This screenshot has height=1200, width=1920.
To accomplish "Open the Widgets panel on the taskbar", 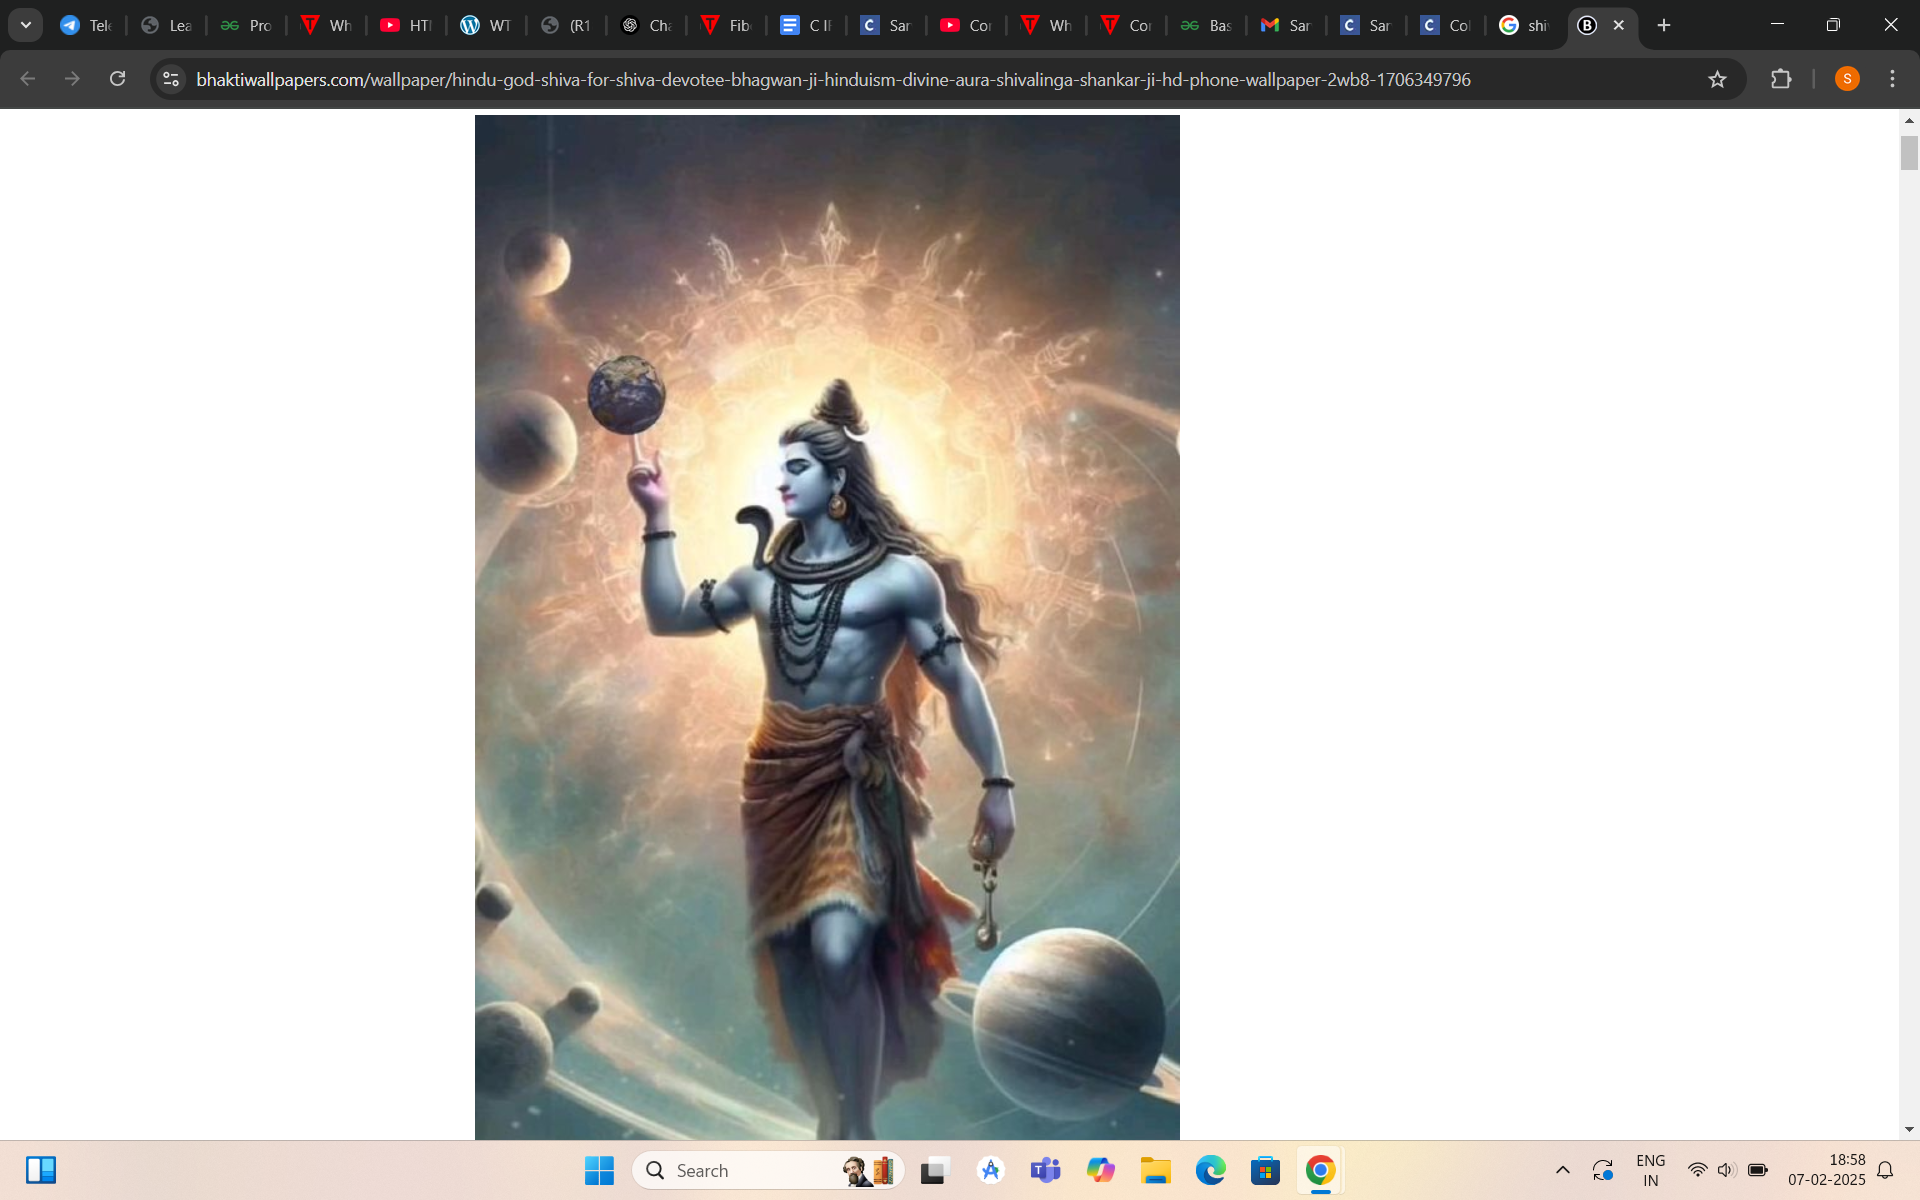I will click(x=41, y=1170).
